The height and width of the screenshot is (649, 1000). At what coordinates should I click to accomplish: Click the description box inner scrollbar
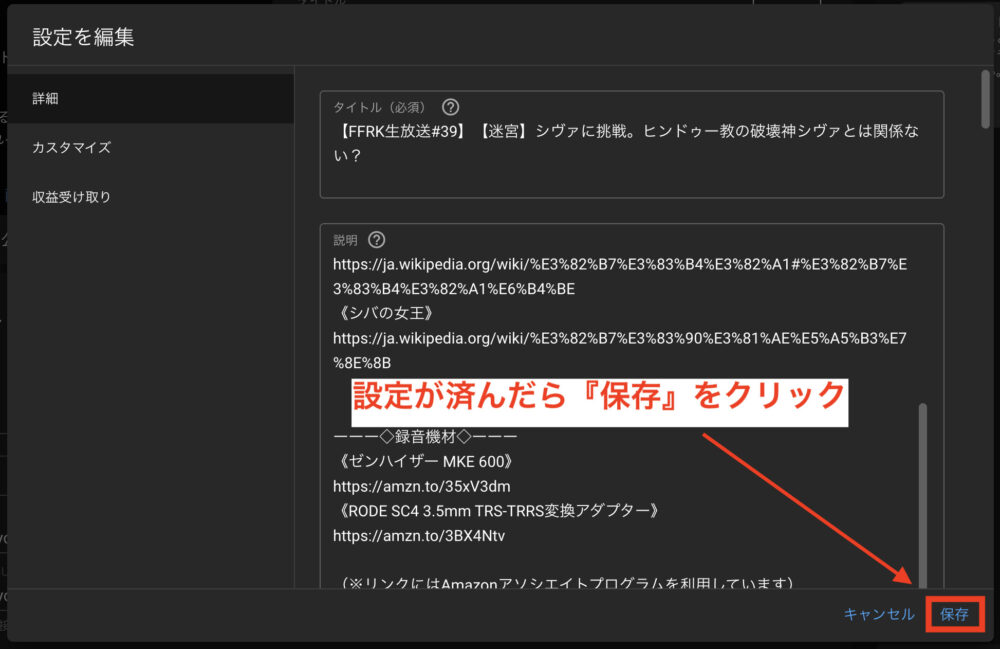pyautogui.click(x=923, y=495)
